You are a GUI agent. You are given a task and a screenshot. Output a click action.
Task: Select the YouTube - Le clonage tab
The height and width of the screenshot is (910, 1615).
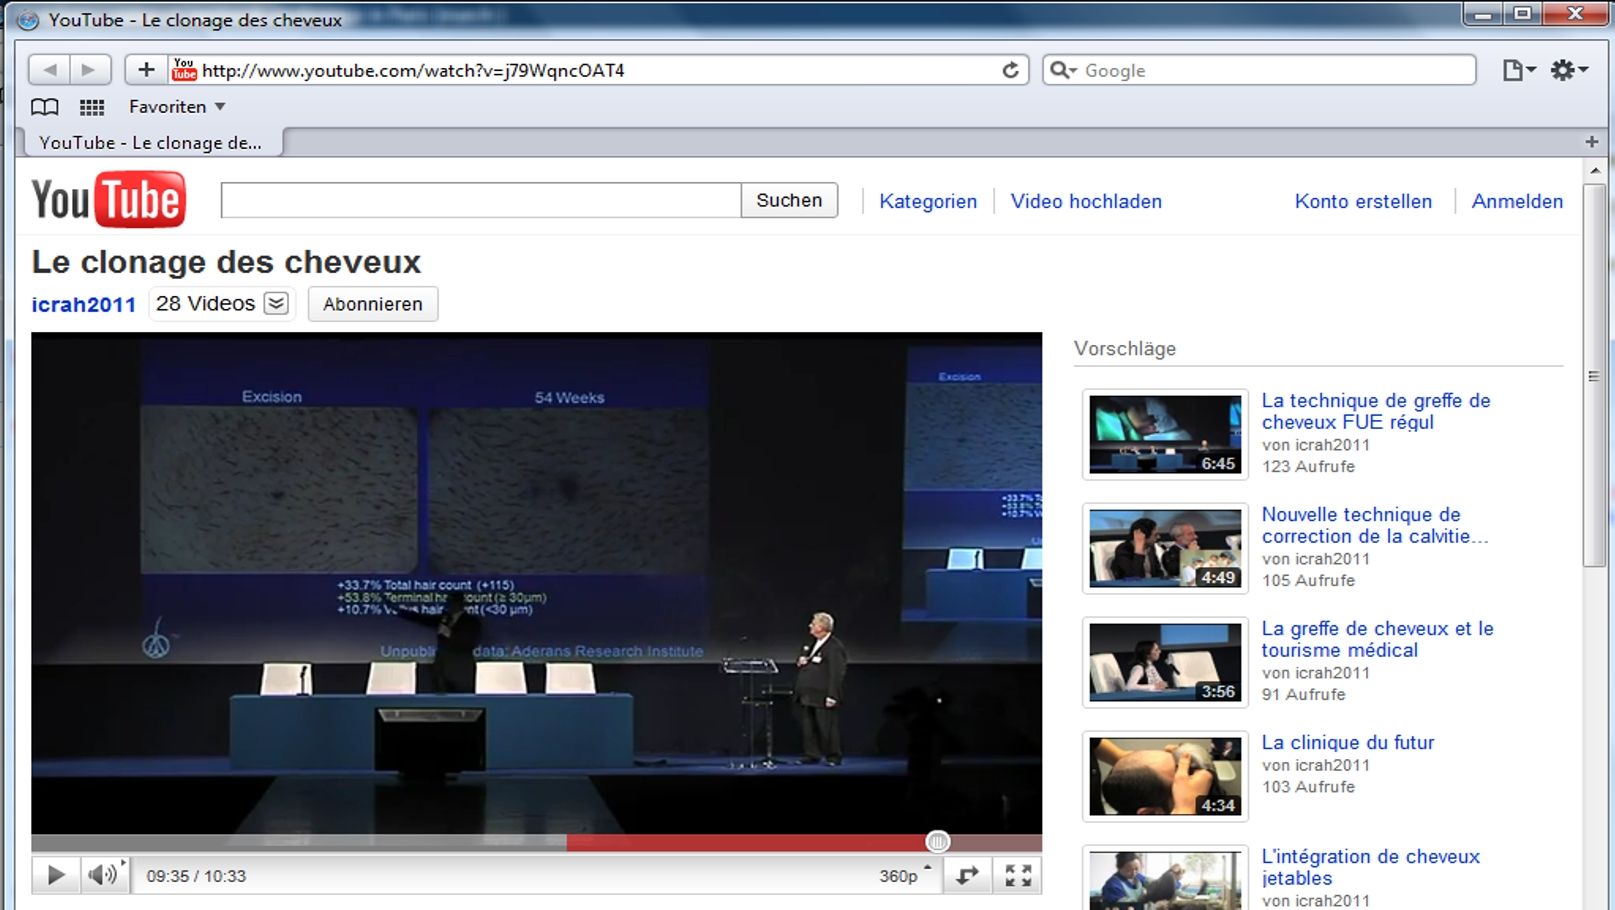(150, 143)
